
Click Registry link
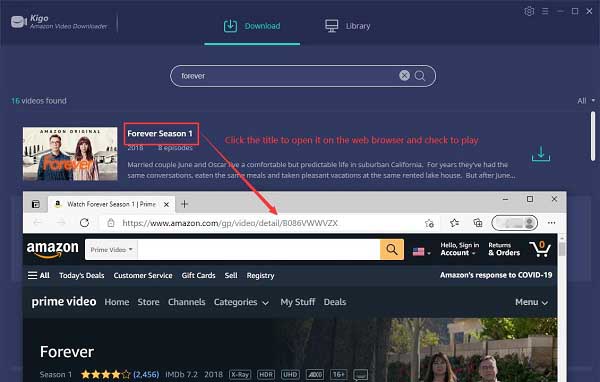260,276
